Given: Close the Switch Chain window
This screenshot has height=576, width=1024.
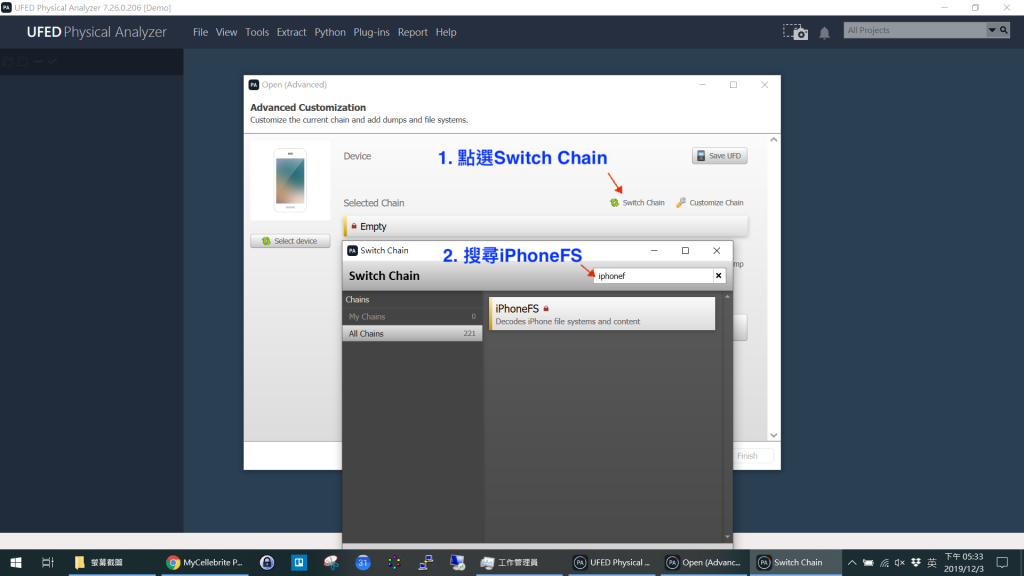Looking at the screenshot, I should [716, 250].
